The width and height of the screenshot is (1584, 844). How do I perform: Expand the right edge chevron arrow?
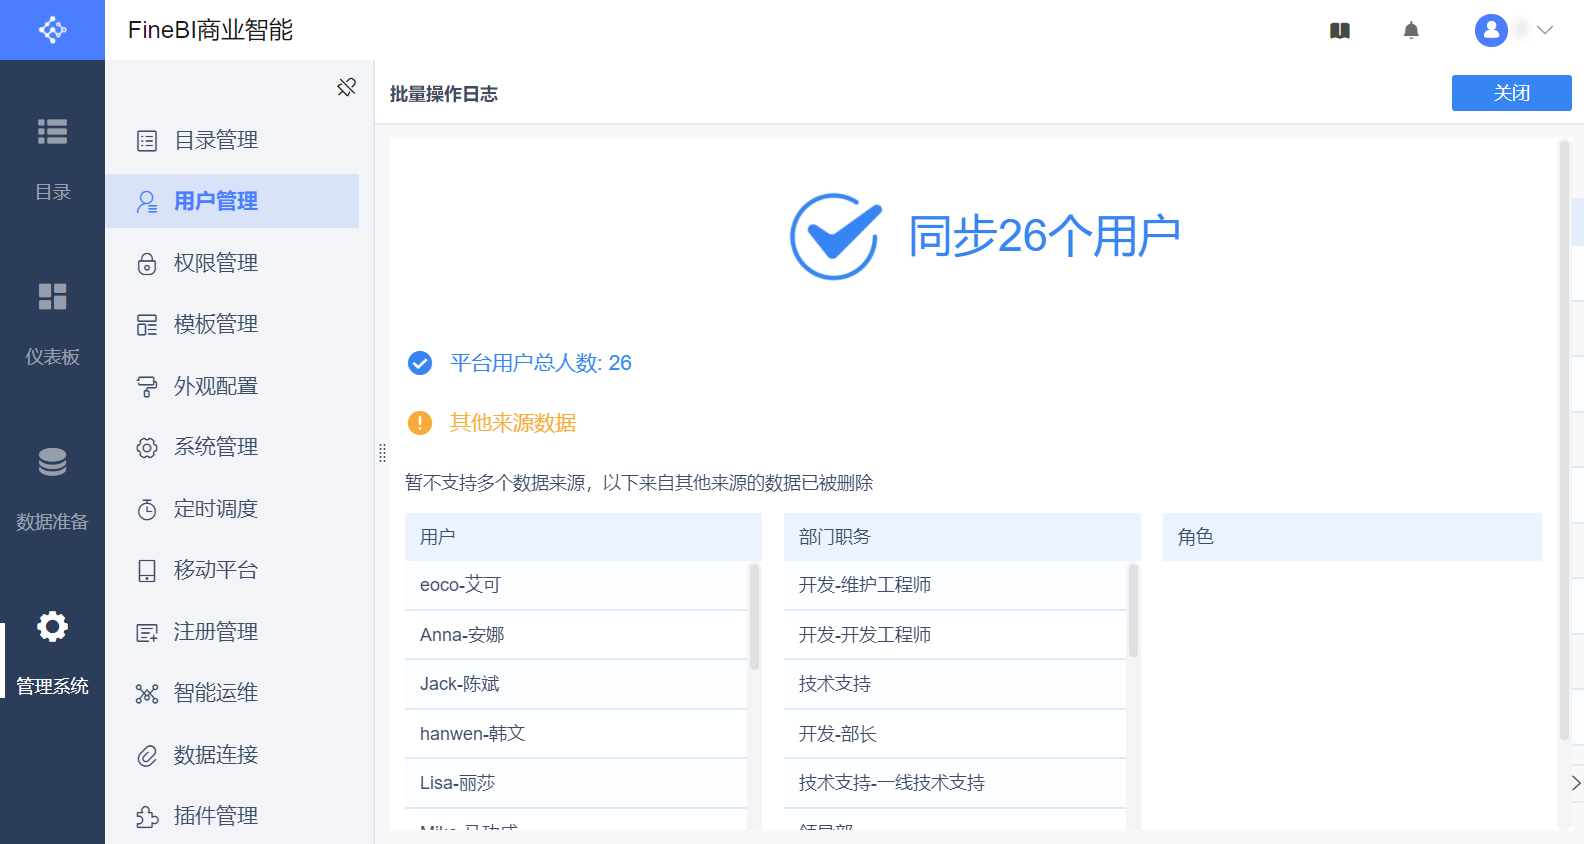(1575, 783)
